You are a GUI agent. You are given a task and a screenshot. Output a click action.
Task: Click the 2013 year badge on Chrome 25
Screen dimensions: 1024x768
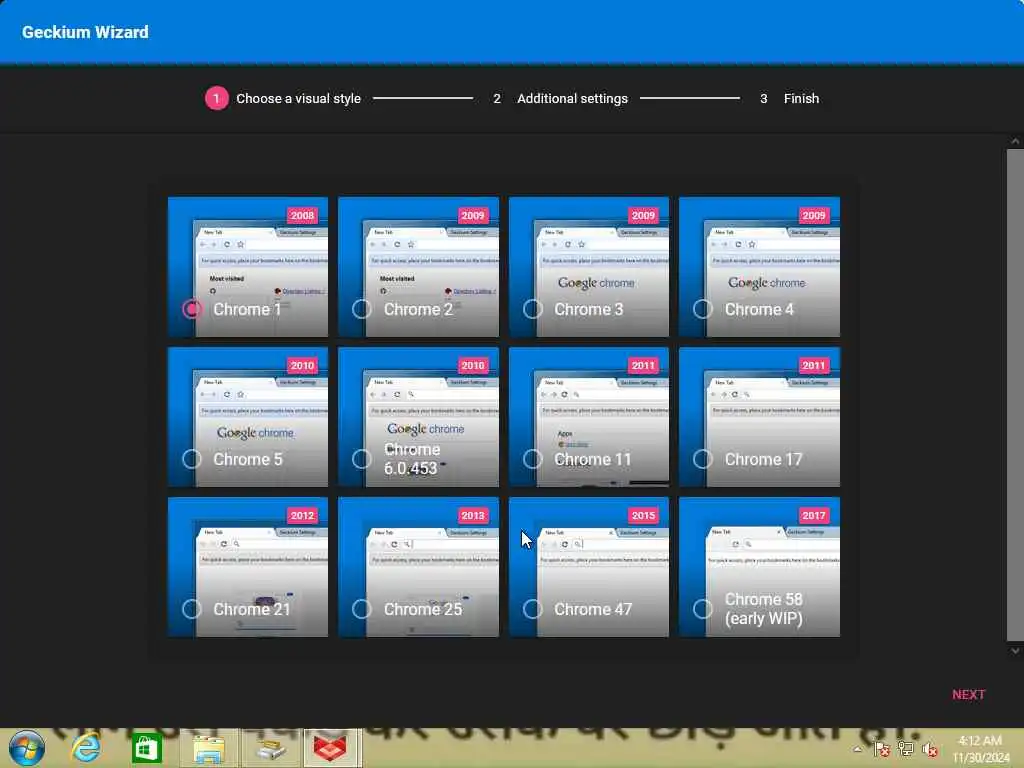[473, 515]
